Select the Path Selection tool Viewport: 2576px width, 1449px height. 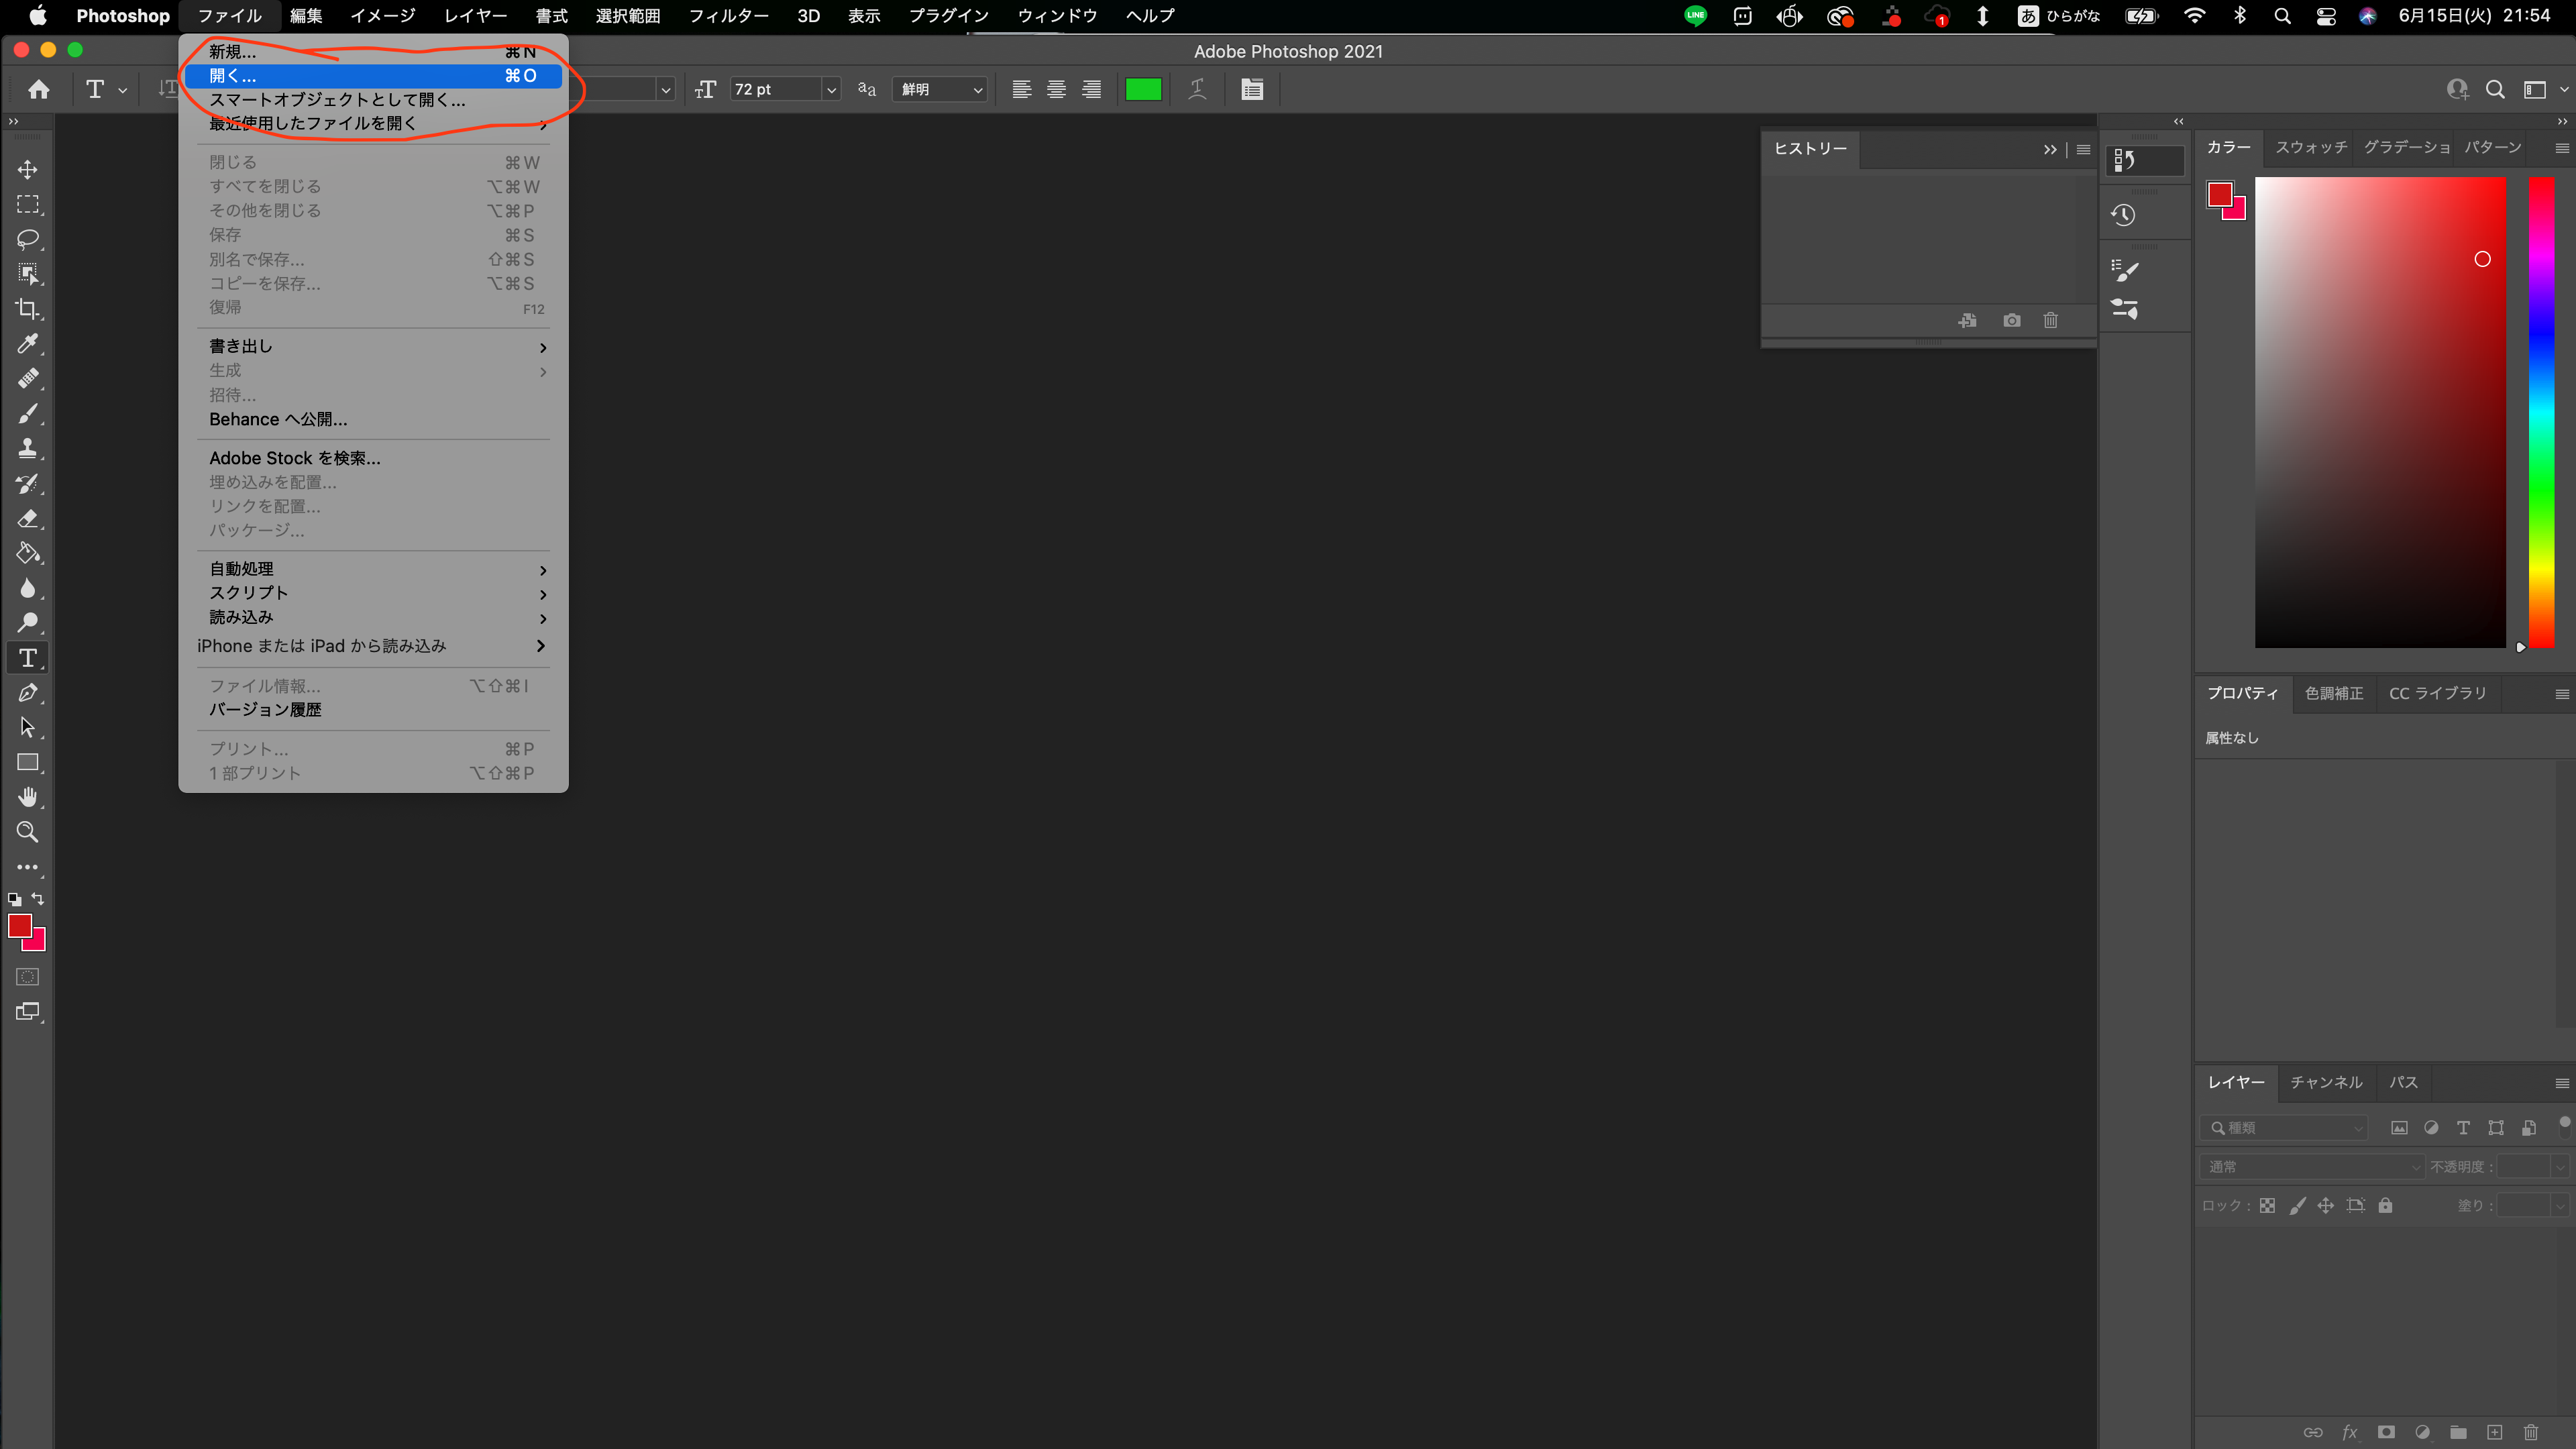pyautogui.click(x=27, y=727)
